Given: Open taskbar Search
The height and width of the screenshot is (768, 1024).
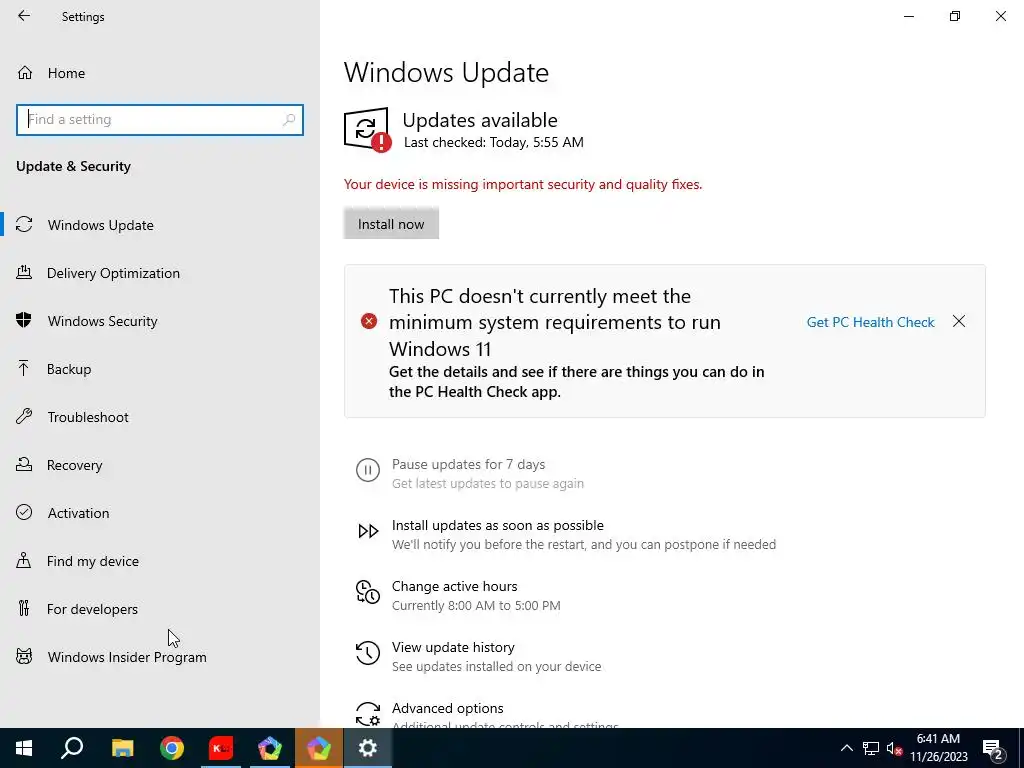Looking at the screenshot, I should click(x=72, y=748).
